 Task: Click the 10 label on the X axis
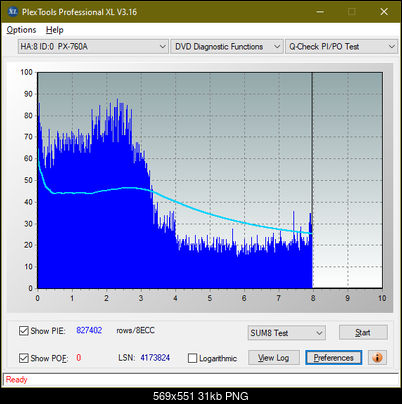point(382,298)
